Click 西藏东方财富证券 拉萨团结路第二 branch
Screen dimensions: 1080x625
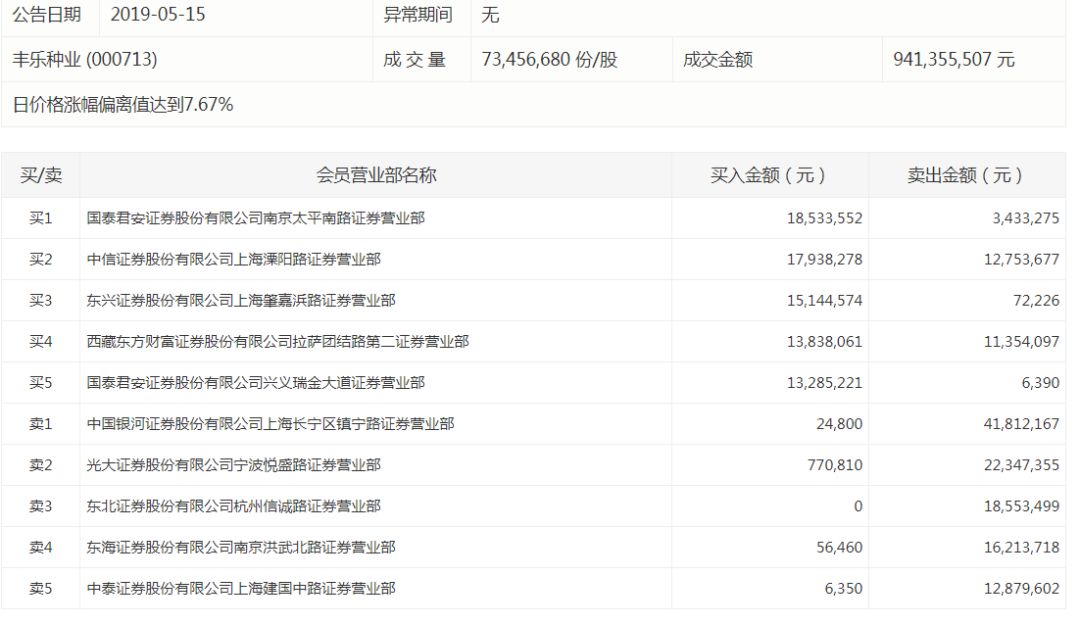[277, 342]
